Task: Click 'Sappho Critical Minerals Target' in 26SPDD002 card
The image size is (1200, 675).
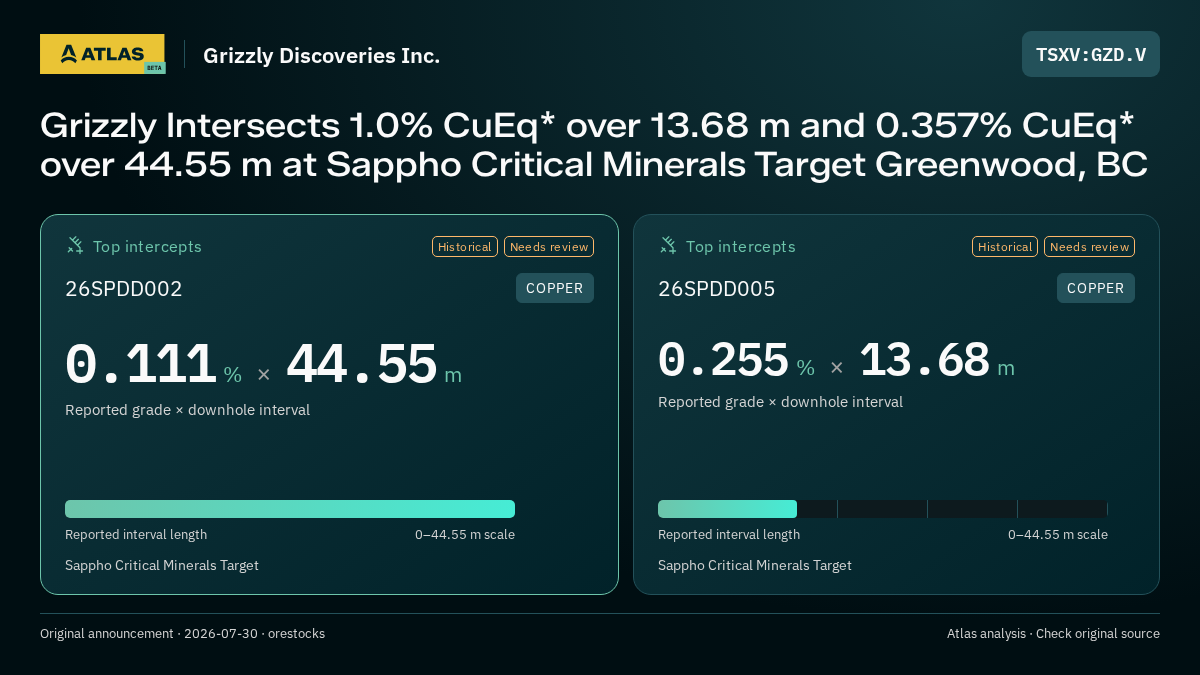Action: click(x=162, y=566)
